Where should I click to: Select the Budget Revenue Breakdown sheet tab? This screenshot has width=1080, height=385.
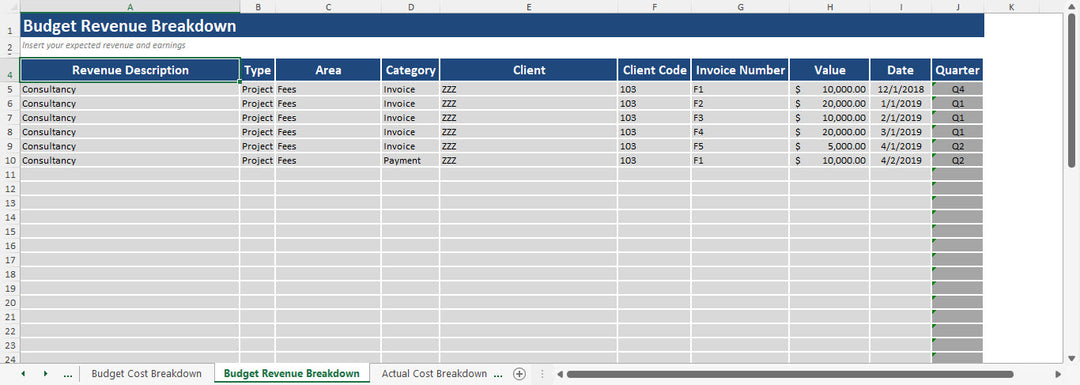tap(291, 373)
